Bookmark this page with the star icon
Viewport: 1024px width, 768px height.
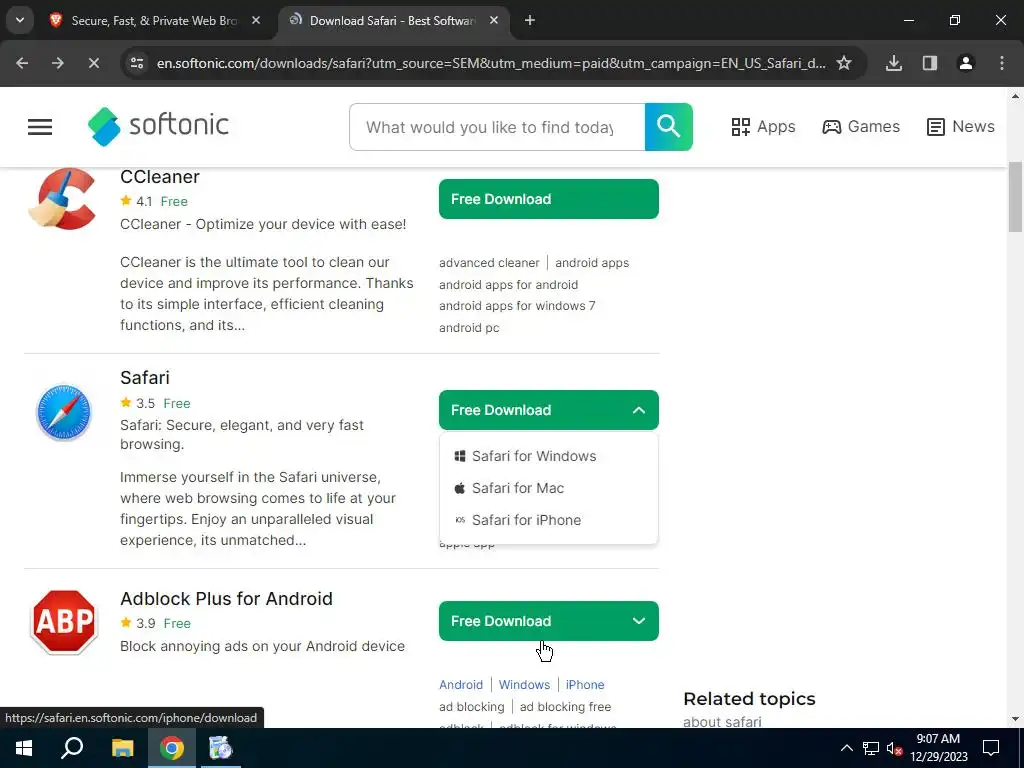coord(844,63)
